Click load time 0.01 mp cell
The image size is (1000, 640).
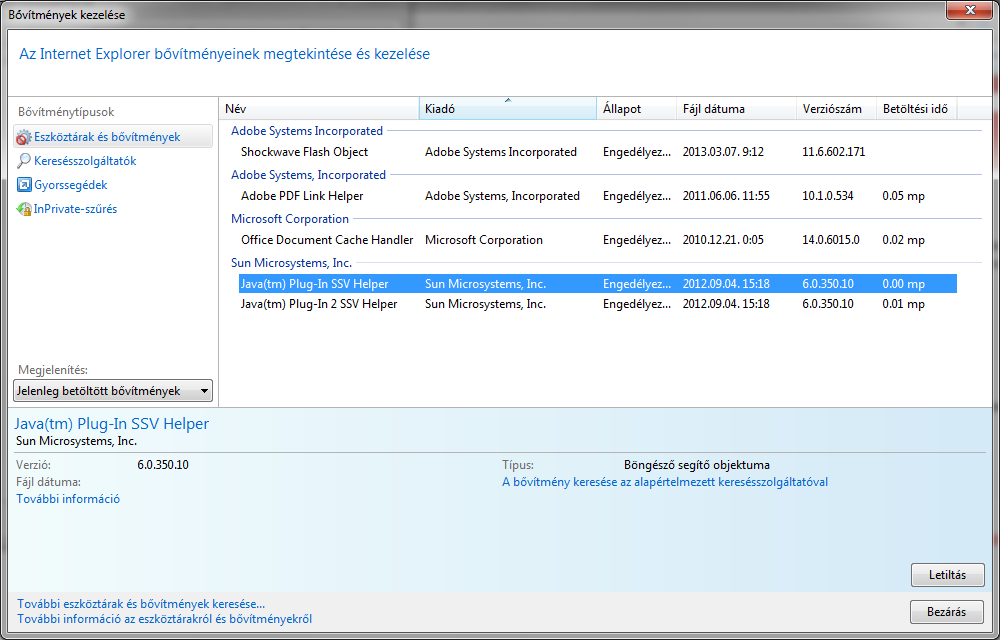point(904,304)
